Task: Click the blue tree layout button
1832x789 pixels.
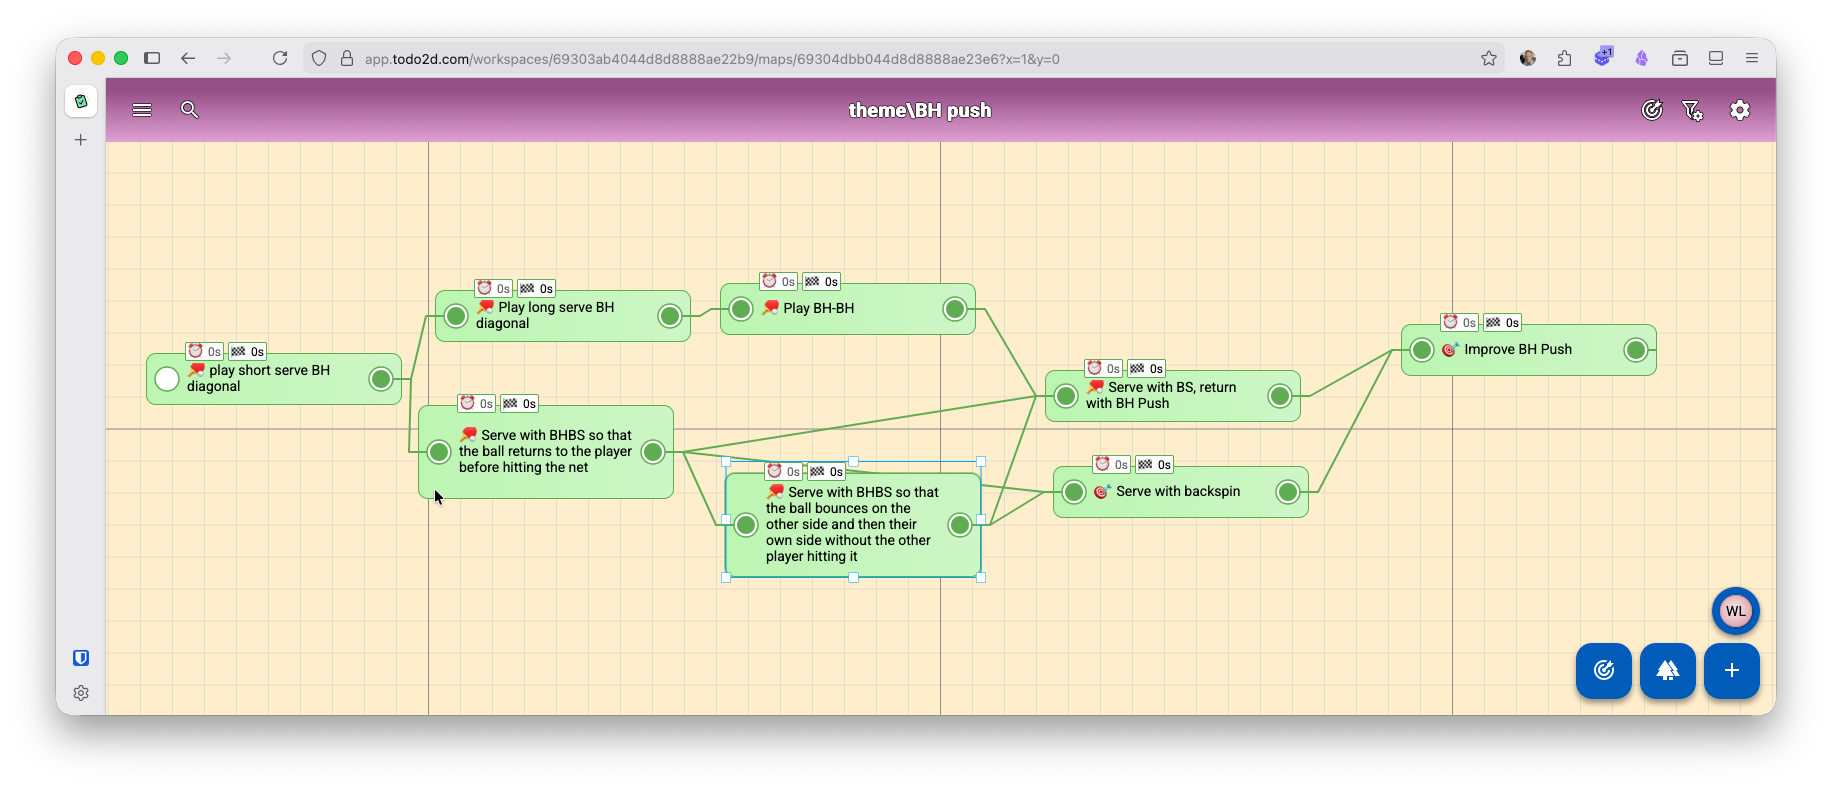Action: click(x=1668, y=670)
